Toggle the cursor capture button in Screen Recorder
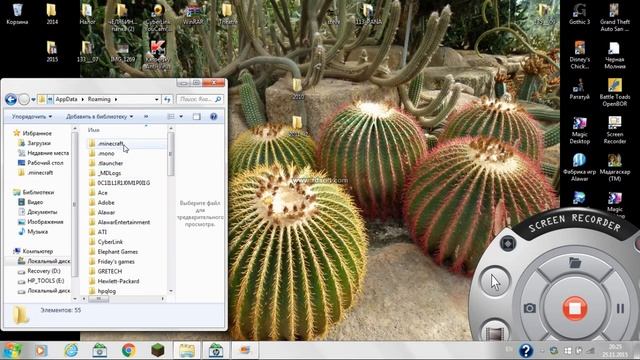This screenshot has width=640, height=360. 495,281
